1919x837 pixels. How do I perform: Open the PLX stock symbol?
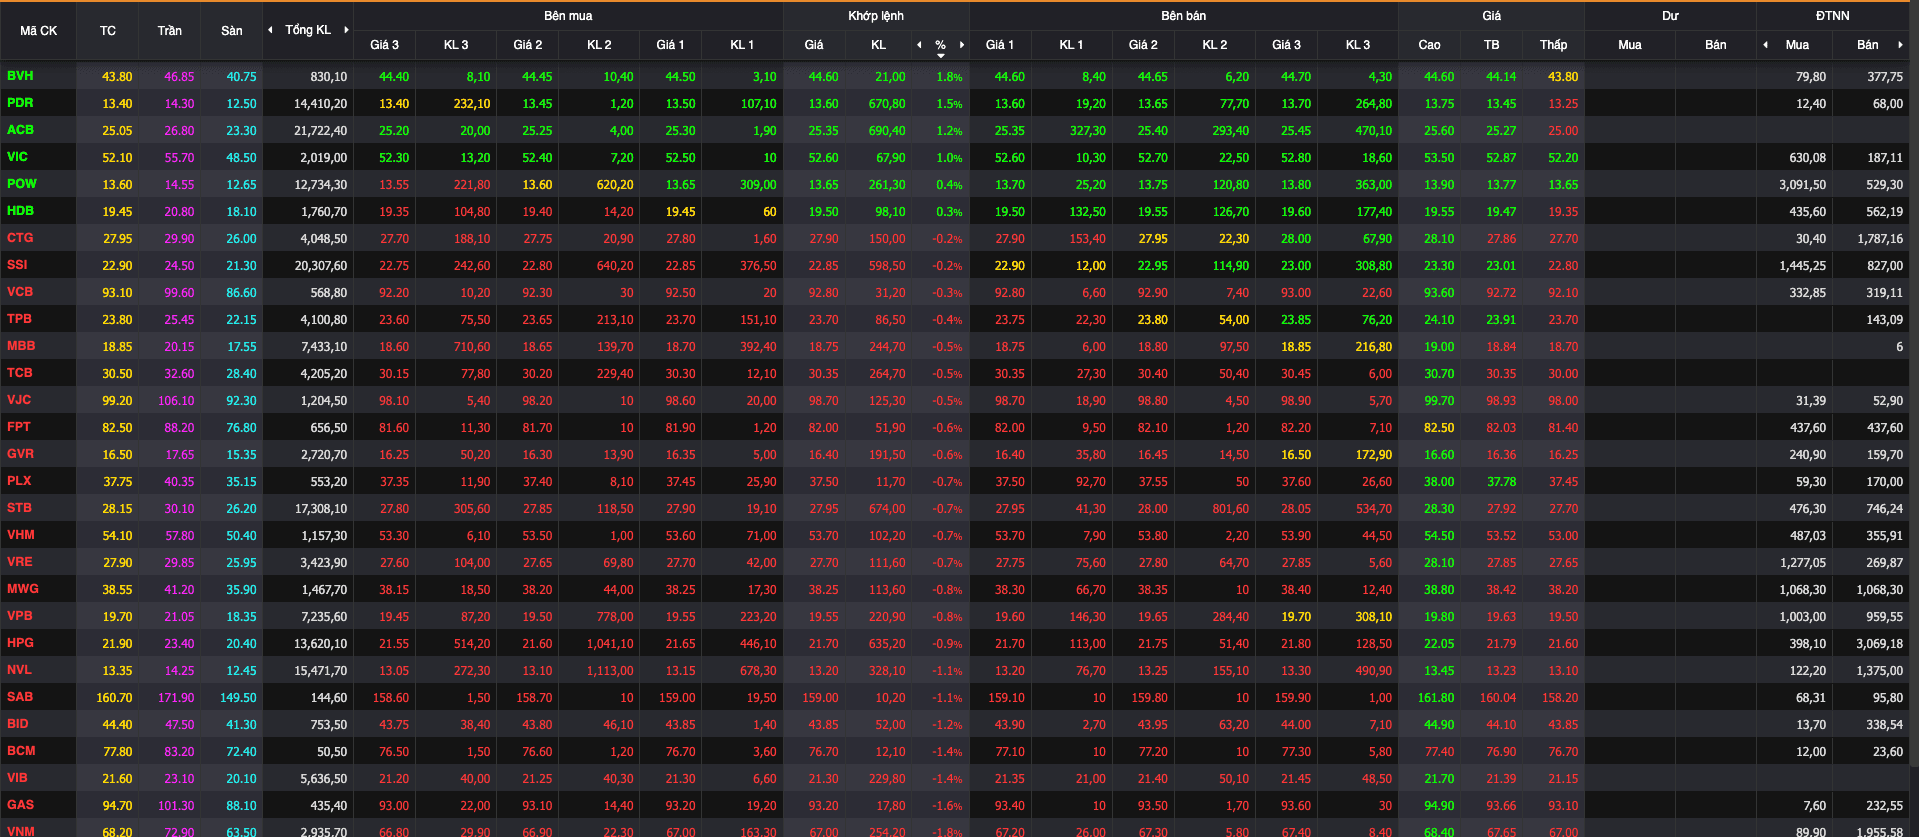click(19, 481)
